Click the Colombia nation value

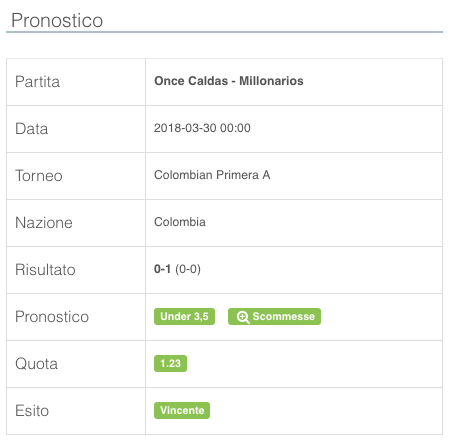(x=180, y=222)
